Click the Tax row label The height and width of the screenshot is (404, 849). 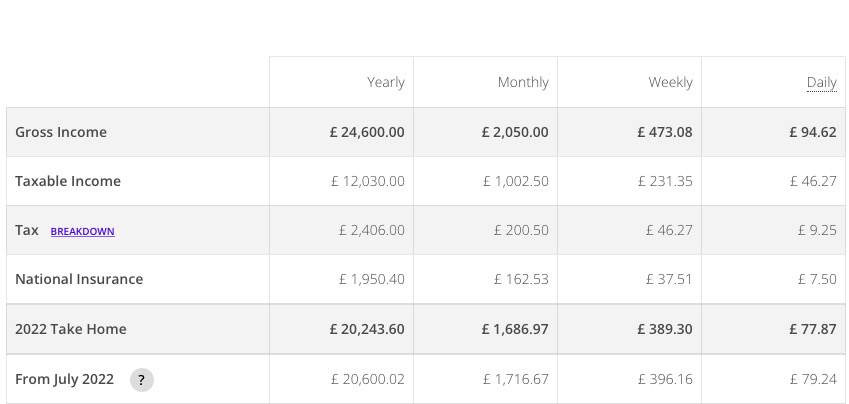pos(27,230)
